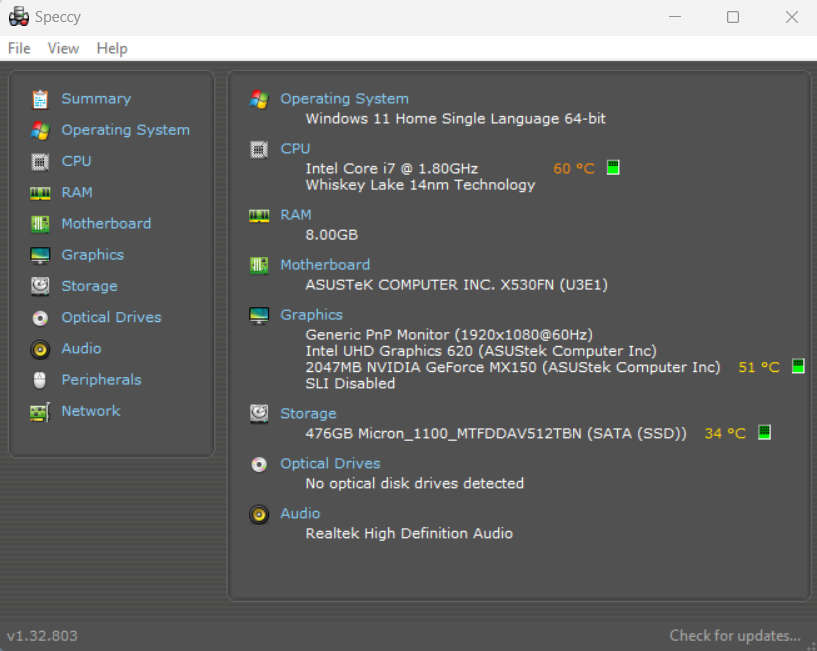Open the Help menu
This screenshot has height=651, width=817.
[x=112, y=48]
